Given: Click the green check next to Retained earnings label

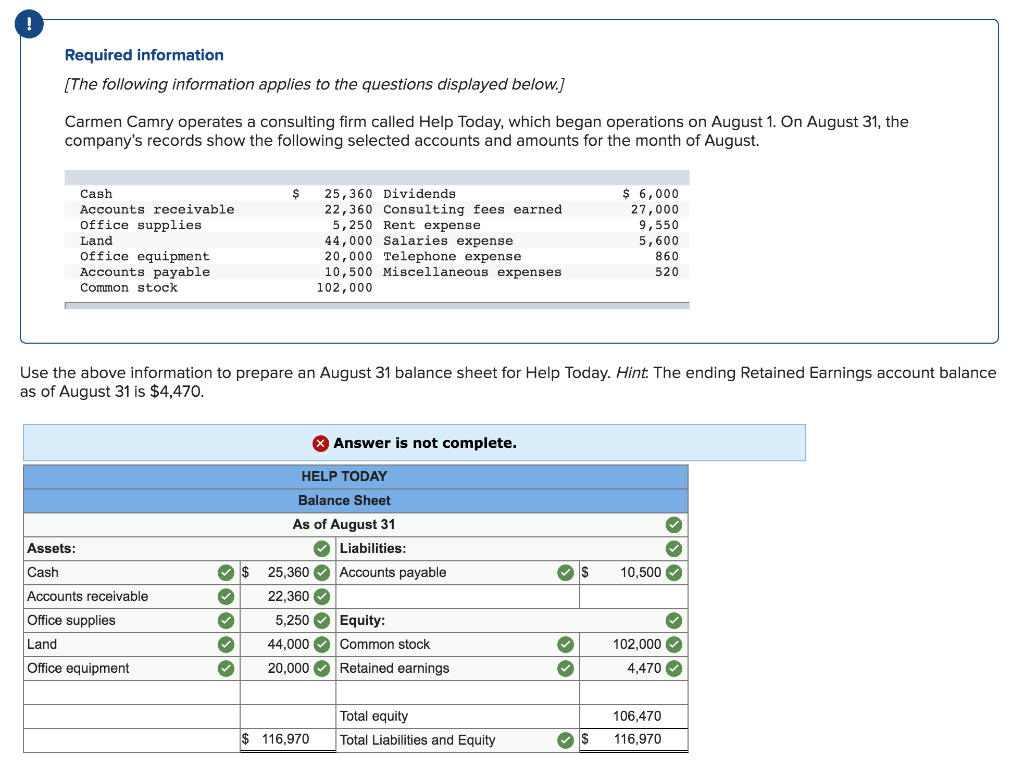Looking at the screenshot, I should [x=566, y=669].
